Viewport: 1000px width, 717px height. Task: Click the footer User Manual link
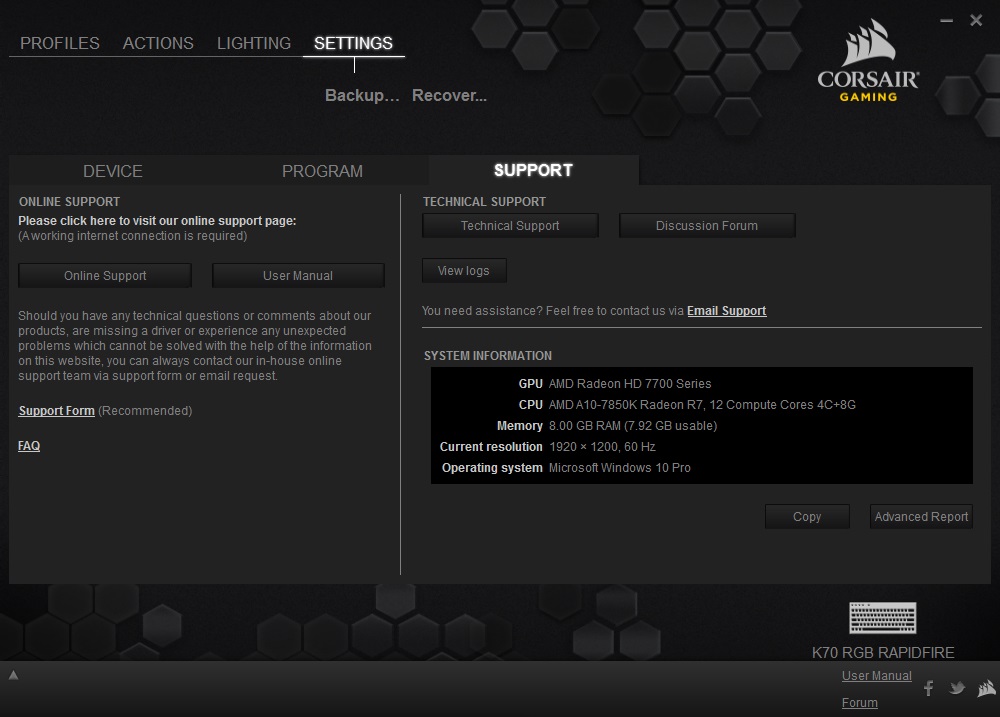876,676
